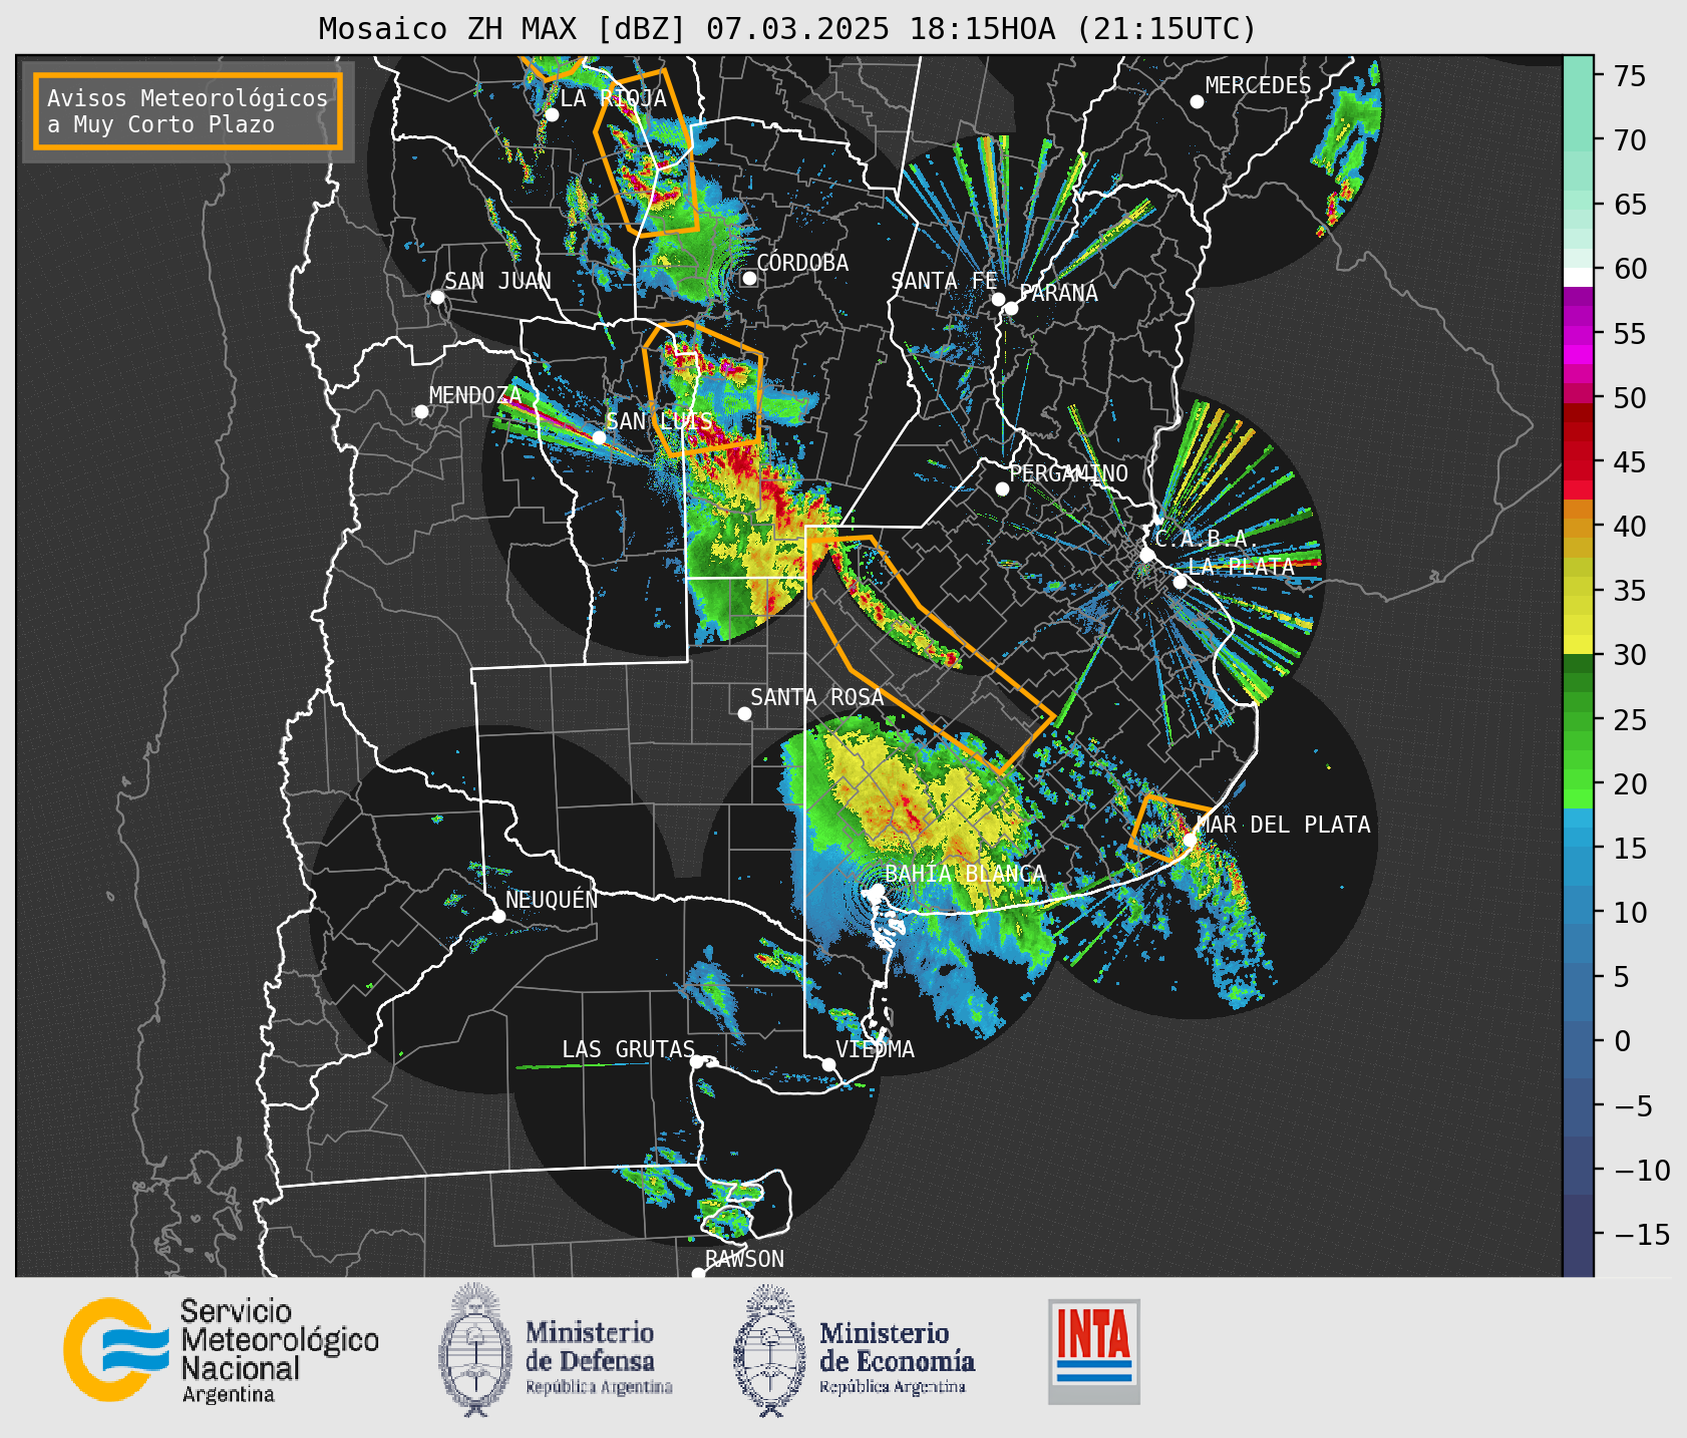Click the PERGAMINO label text
Image resolution: width=1687 pixels, height=1438 pixels.
pos(1068,473)
